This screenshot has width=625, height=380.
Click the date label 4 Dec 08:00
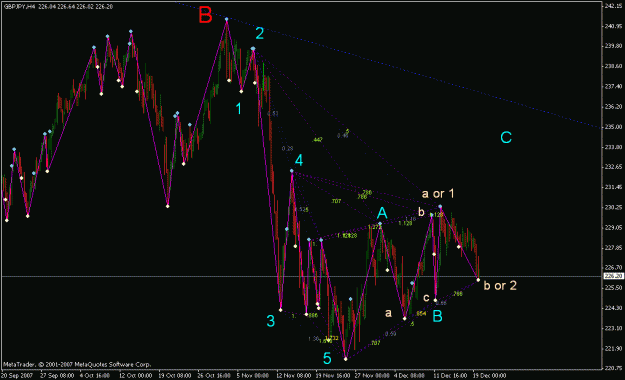point(409,375)
